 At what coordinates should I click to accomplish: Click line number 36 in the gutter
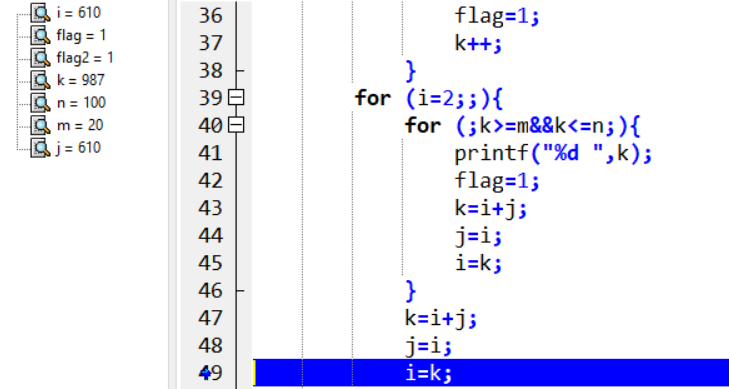[211, 16]
